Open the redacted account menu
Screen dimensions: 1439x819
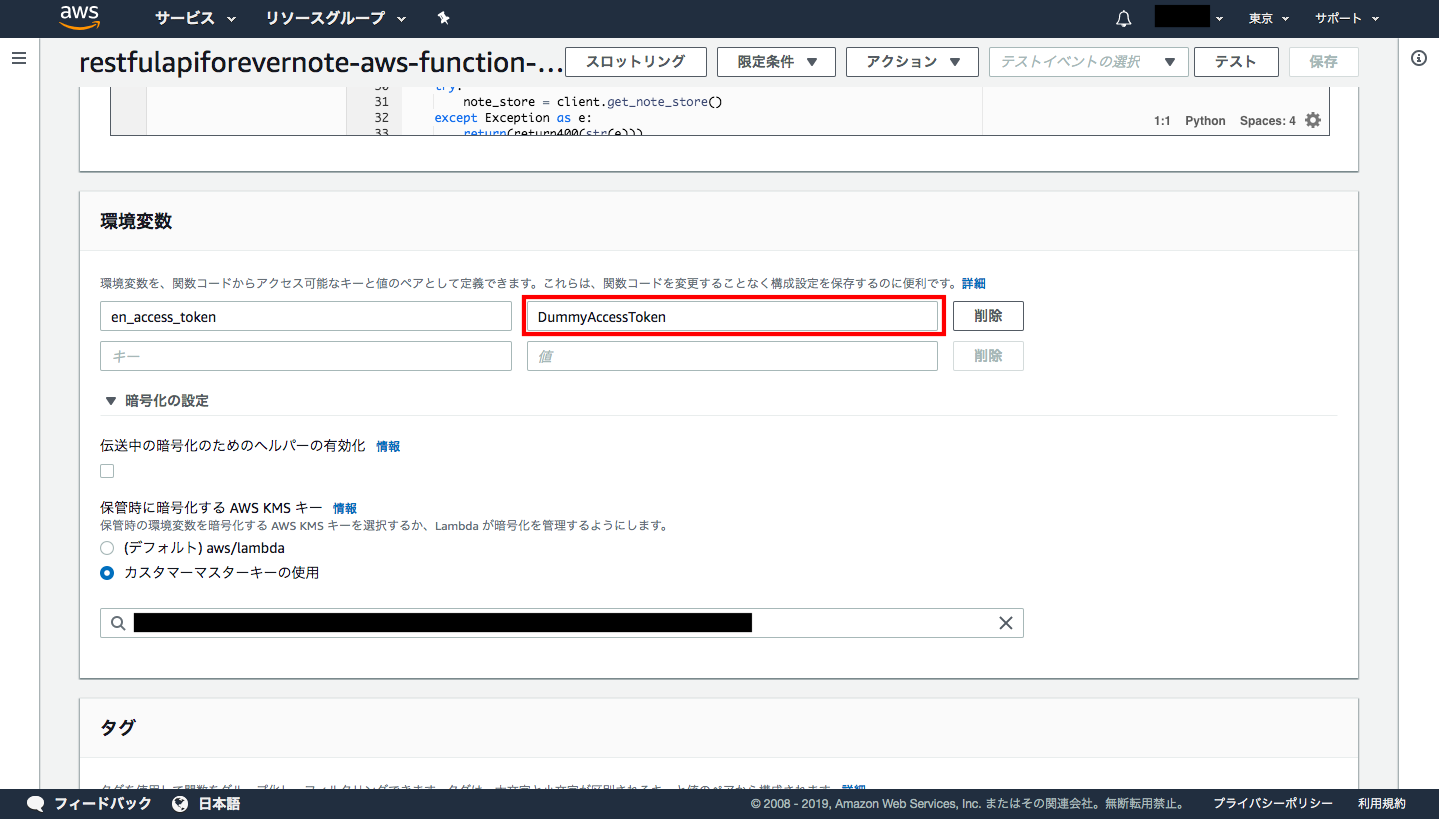(x=1189, y=17)
